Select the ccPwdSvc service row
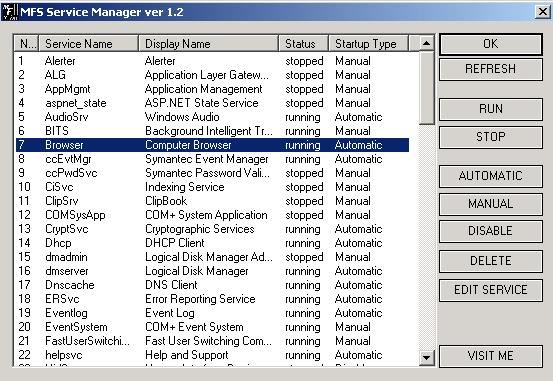Viewport: 553px width, 381px height. pos(212,173)
